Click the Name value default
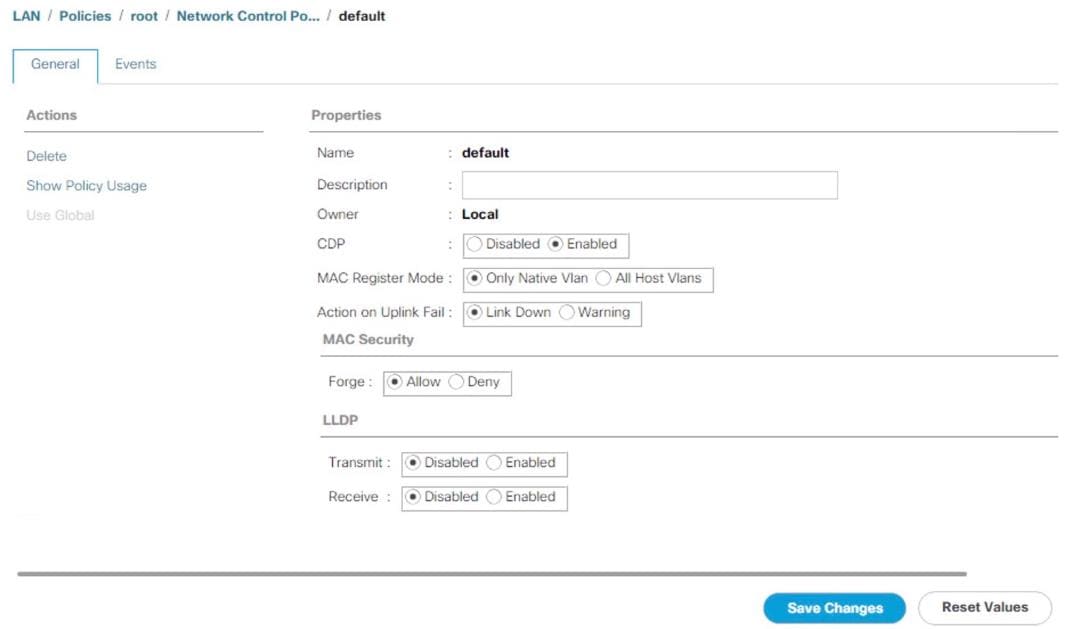This screenshot has height=629, width=1070. pos(485,153)
